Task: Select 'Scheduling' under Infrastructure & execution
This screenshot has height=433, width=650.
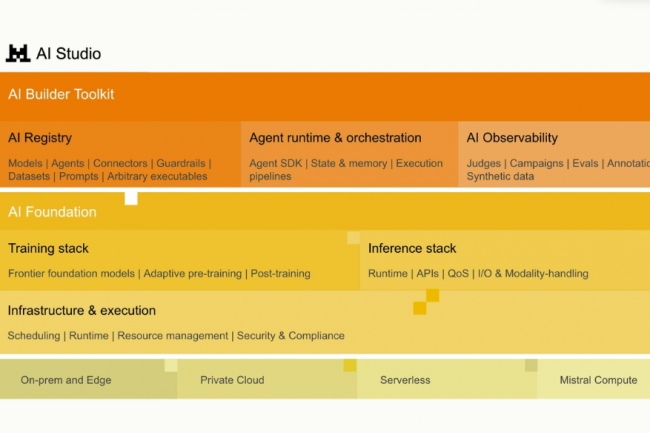Action: pos(34,336)
